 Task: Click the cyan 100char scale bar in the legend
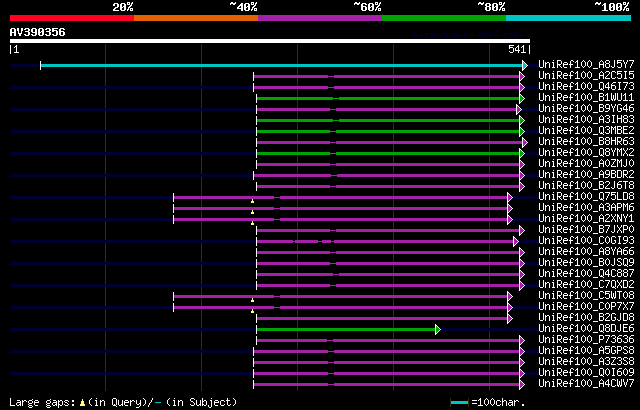pos(460,403)
